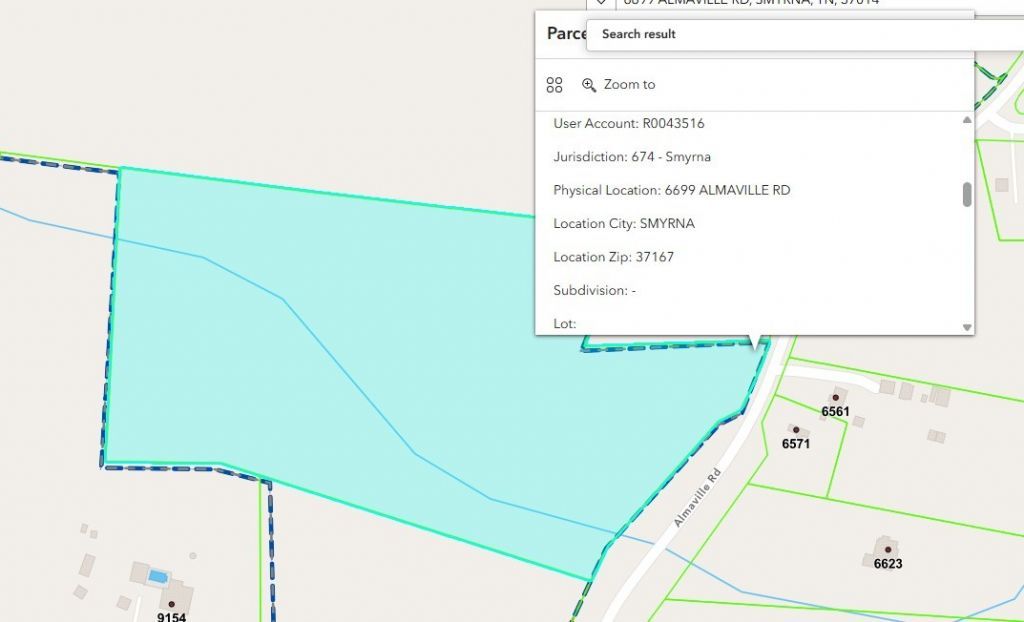The image size is (1024, 622).
Task: Select the address point marker for 6571
Action: [794, 429]
